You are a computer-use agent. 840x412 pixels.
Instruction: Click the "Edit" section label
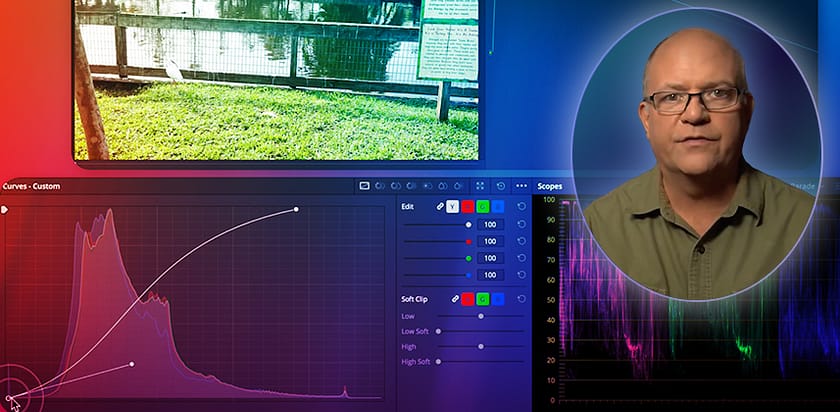click(407, 206)
